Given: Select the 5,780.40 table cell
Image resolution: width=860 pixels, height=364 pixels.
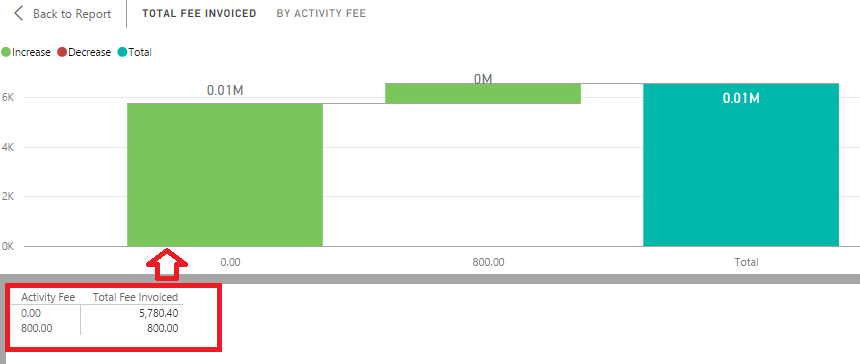Looking at the screenshot, I should (157, 314).
